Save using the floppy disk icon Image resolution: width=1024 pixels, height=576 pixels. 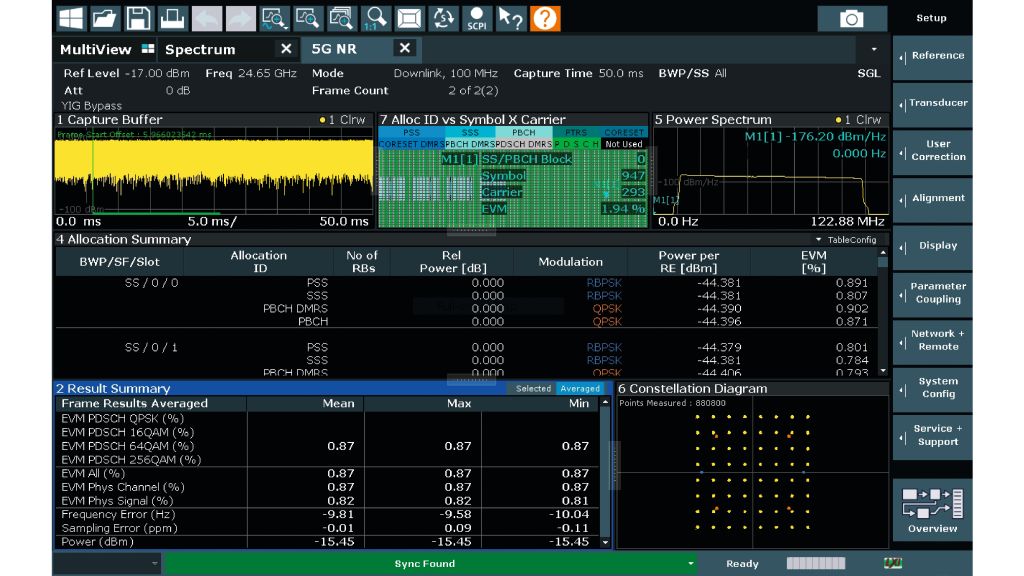point(139,18)
